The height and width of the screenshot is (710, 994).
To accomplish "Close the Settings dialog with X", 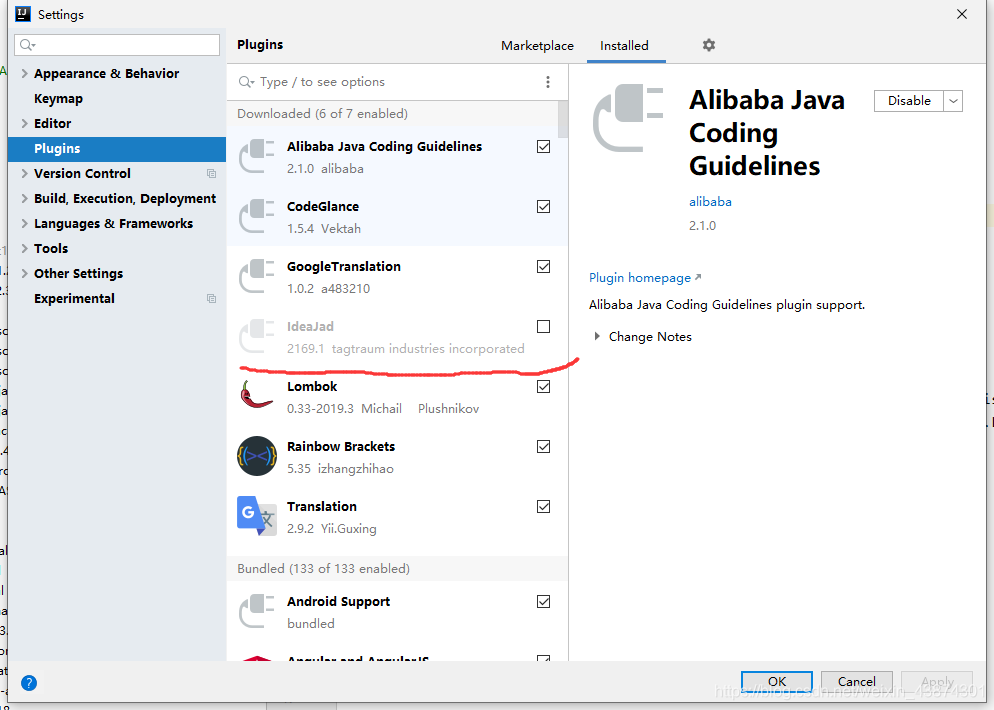I will pos(962,14).
